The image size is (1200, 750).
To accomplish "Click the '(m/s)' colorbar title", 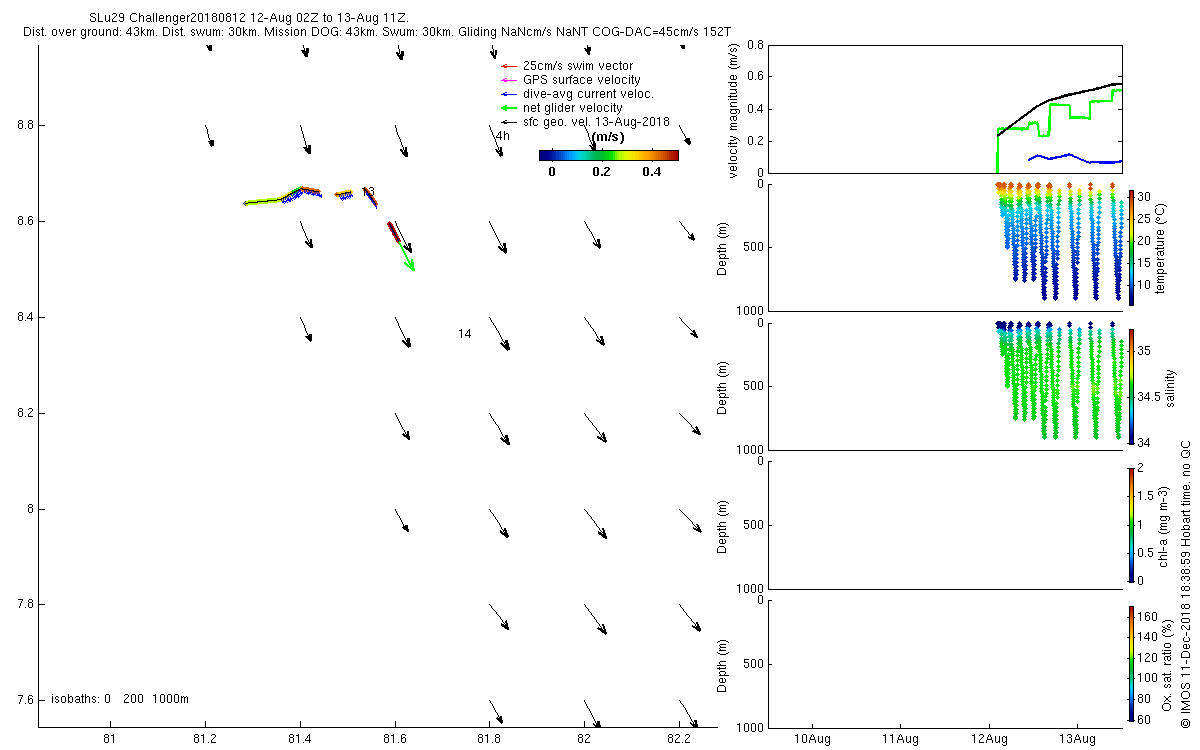I will coord(608,137).
